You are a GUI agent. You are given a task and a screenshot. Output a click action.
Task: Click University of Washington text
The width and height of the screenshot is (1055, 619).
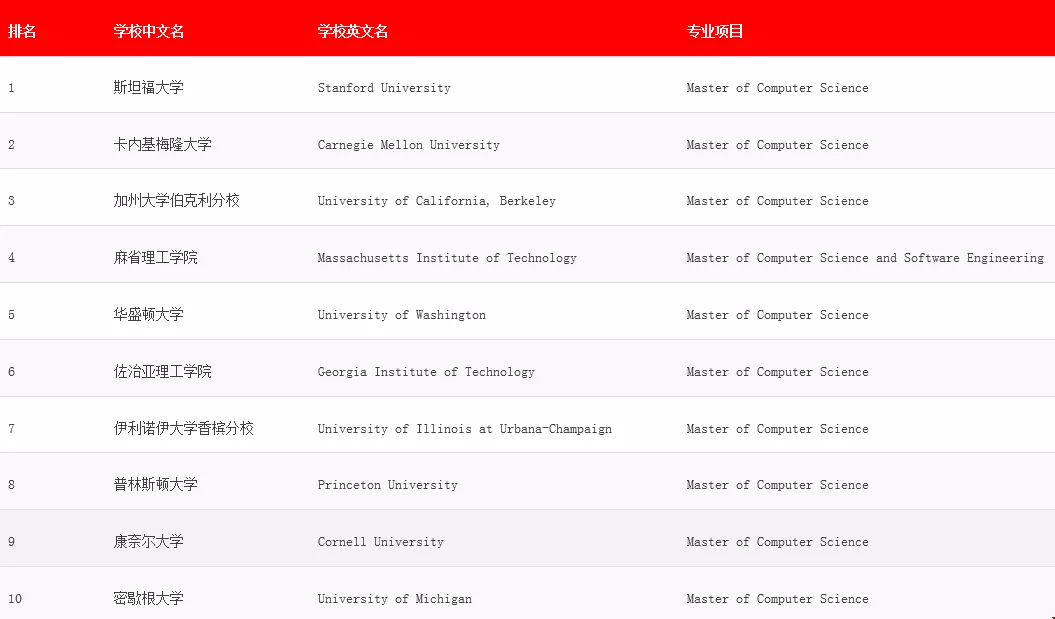click(x=402, y=315)
